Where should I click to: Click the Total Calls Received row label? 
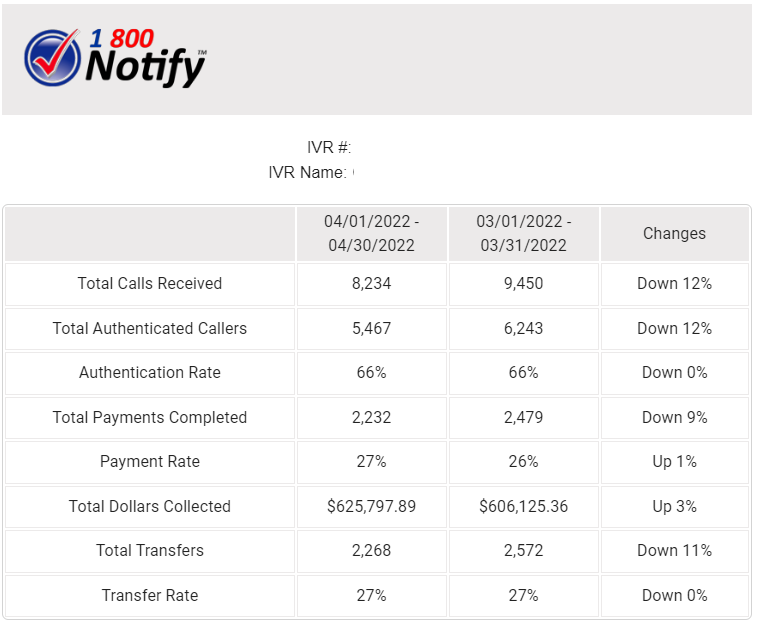pos(150,283)
